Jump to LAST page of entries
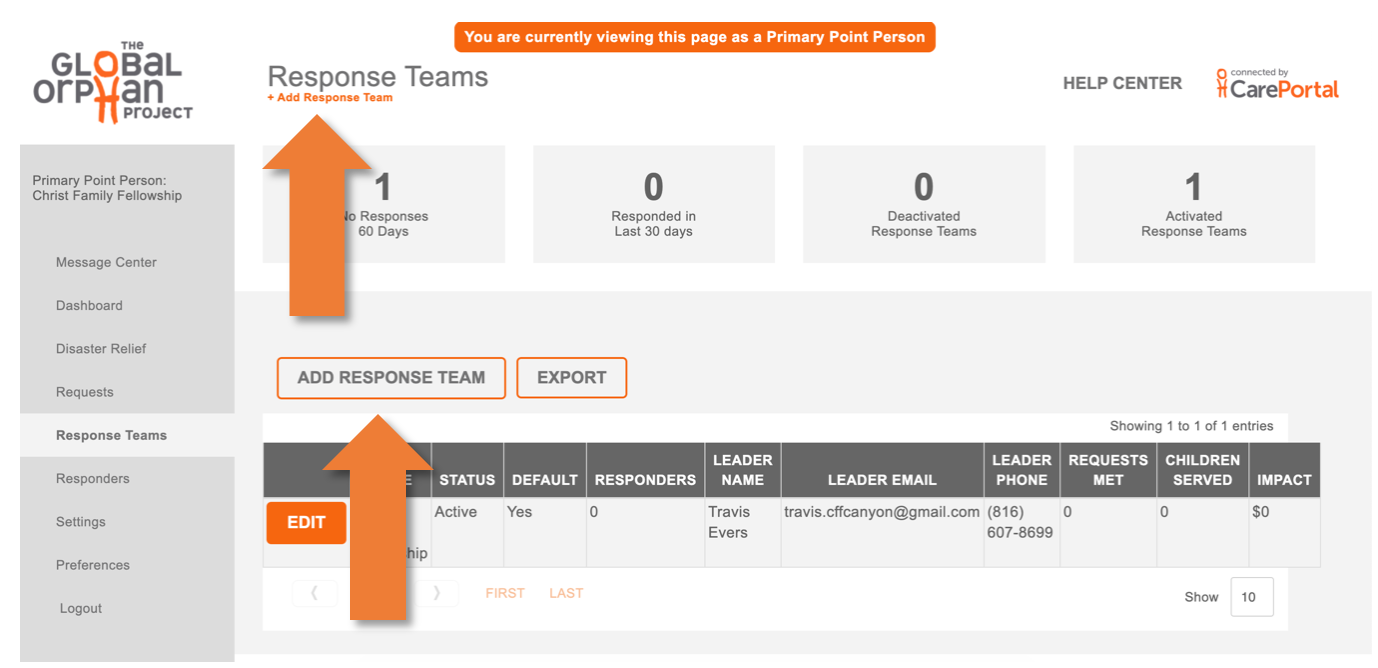 pos(566,593)
